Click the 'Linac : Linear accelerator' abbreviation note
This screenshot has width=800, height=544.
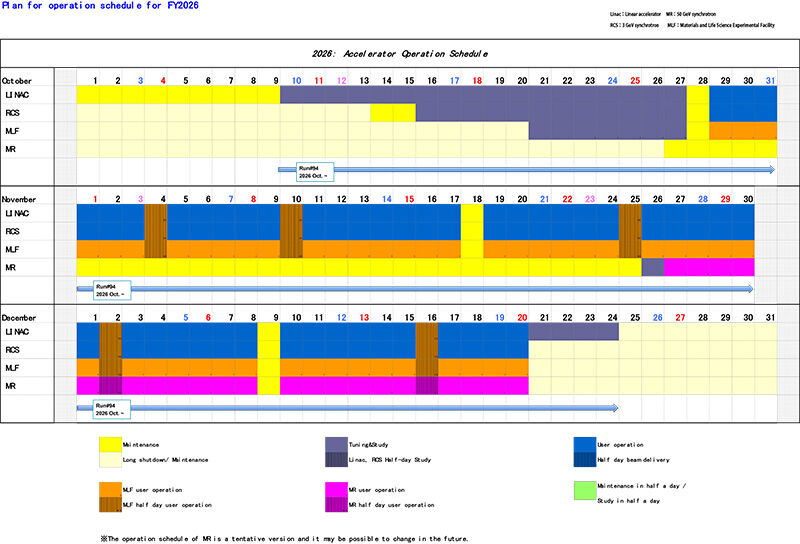(635, 14)
